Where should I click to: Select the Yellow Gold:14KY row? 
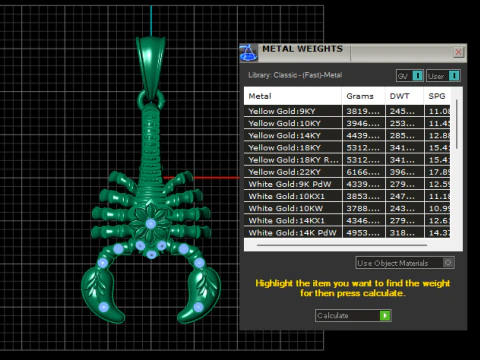[x=347, y=135]
